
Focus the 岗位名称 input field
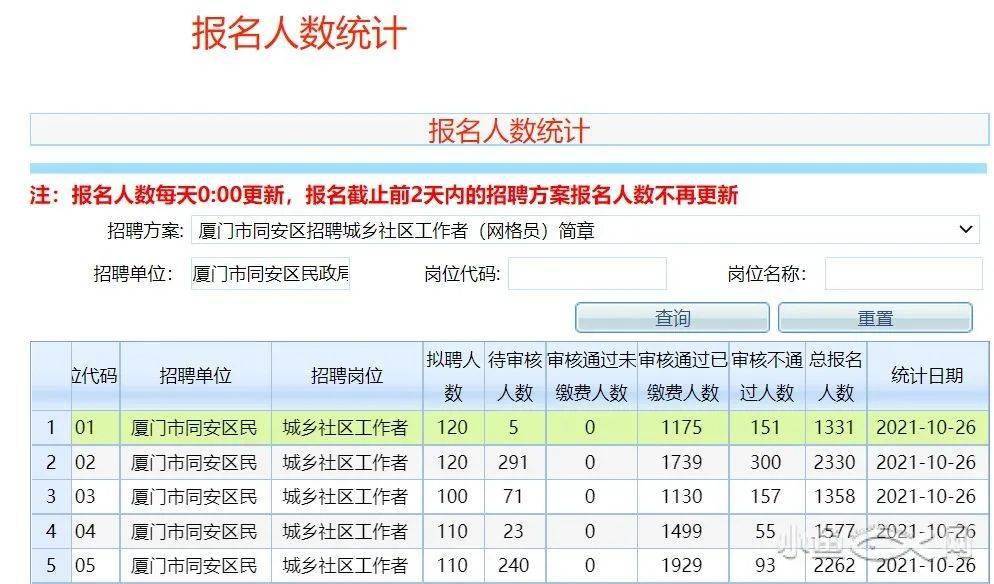[x=903, y=274]
